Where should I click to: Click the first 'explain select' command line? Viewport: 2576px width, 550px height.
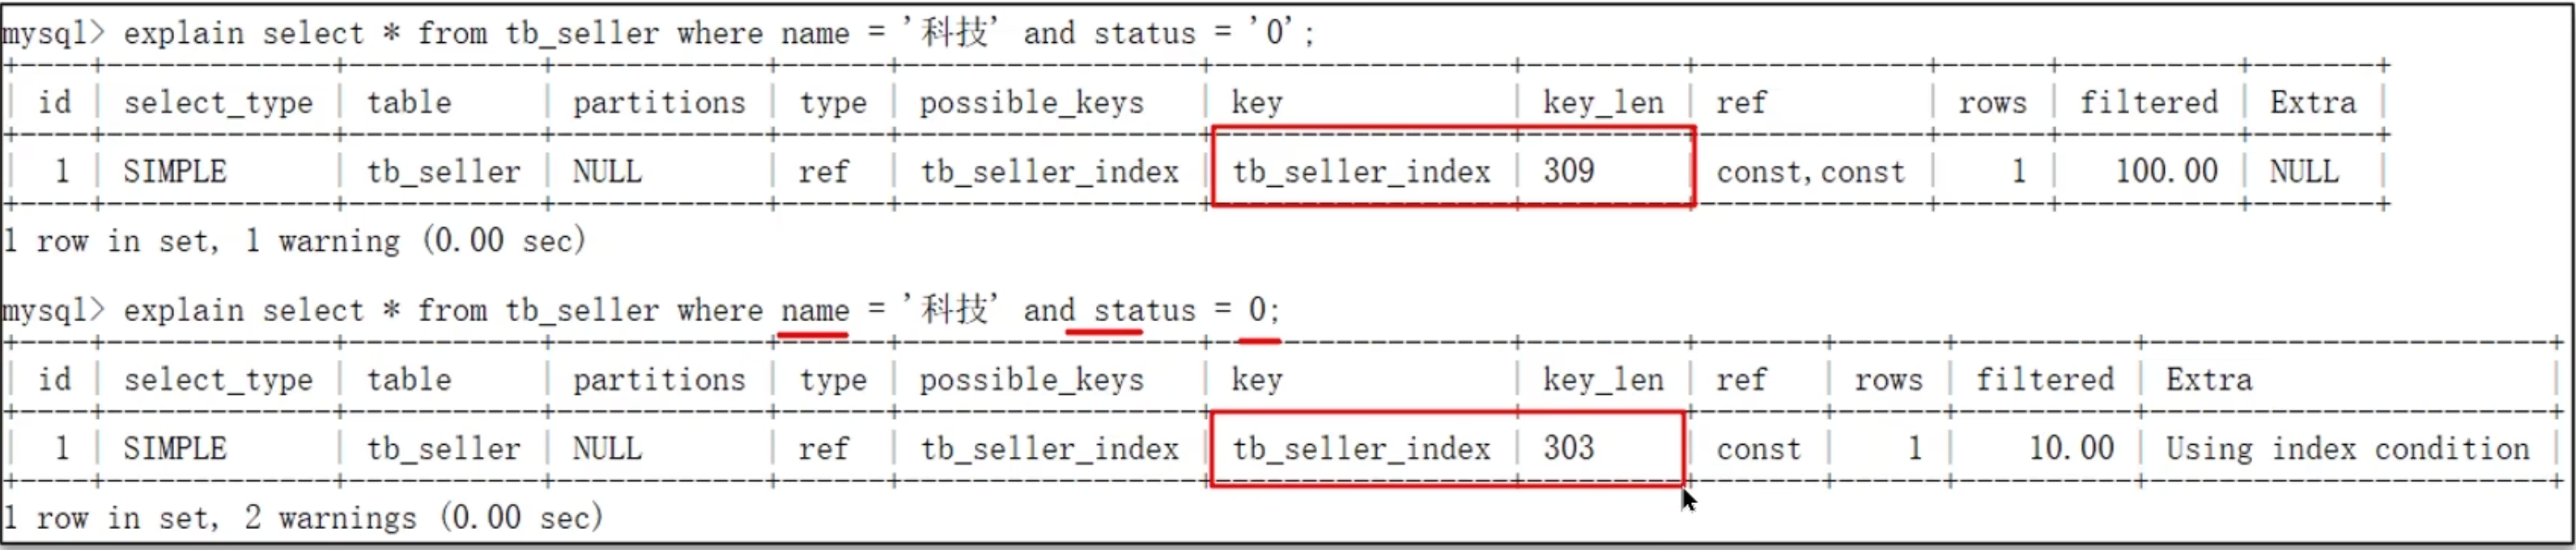tap(658, 34)
